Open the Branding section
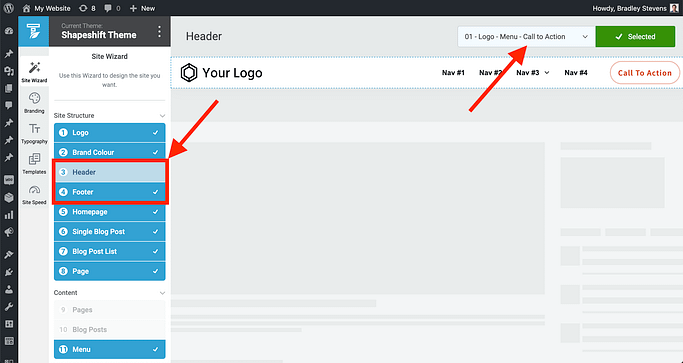This screenshot has height=363, width=683. coord(34,102)
